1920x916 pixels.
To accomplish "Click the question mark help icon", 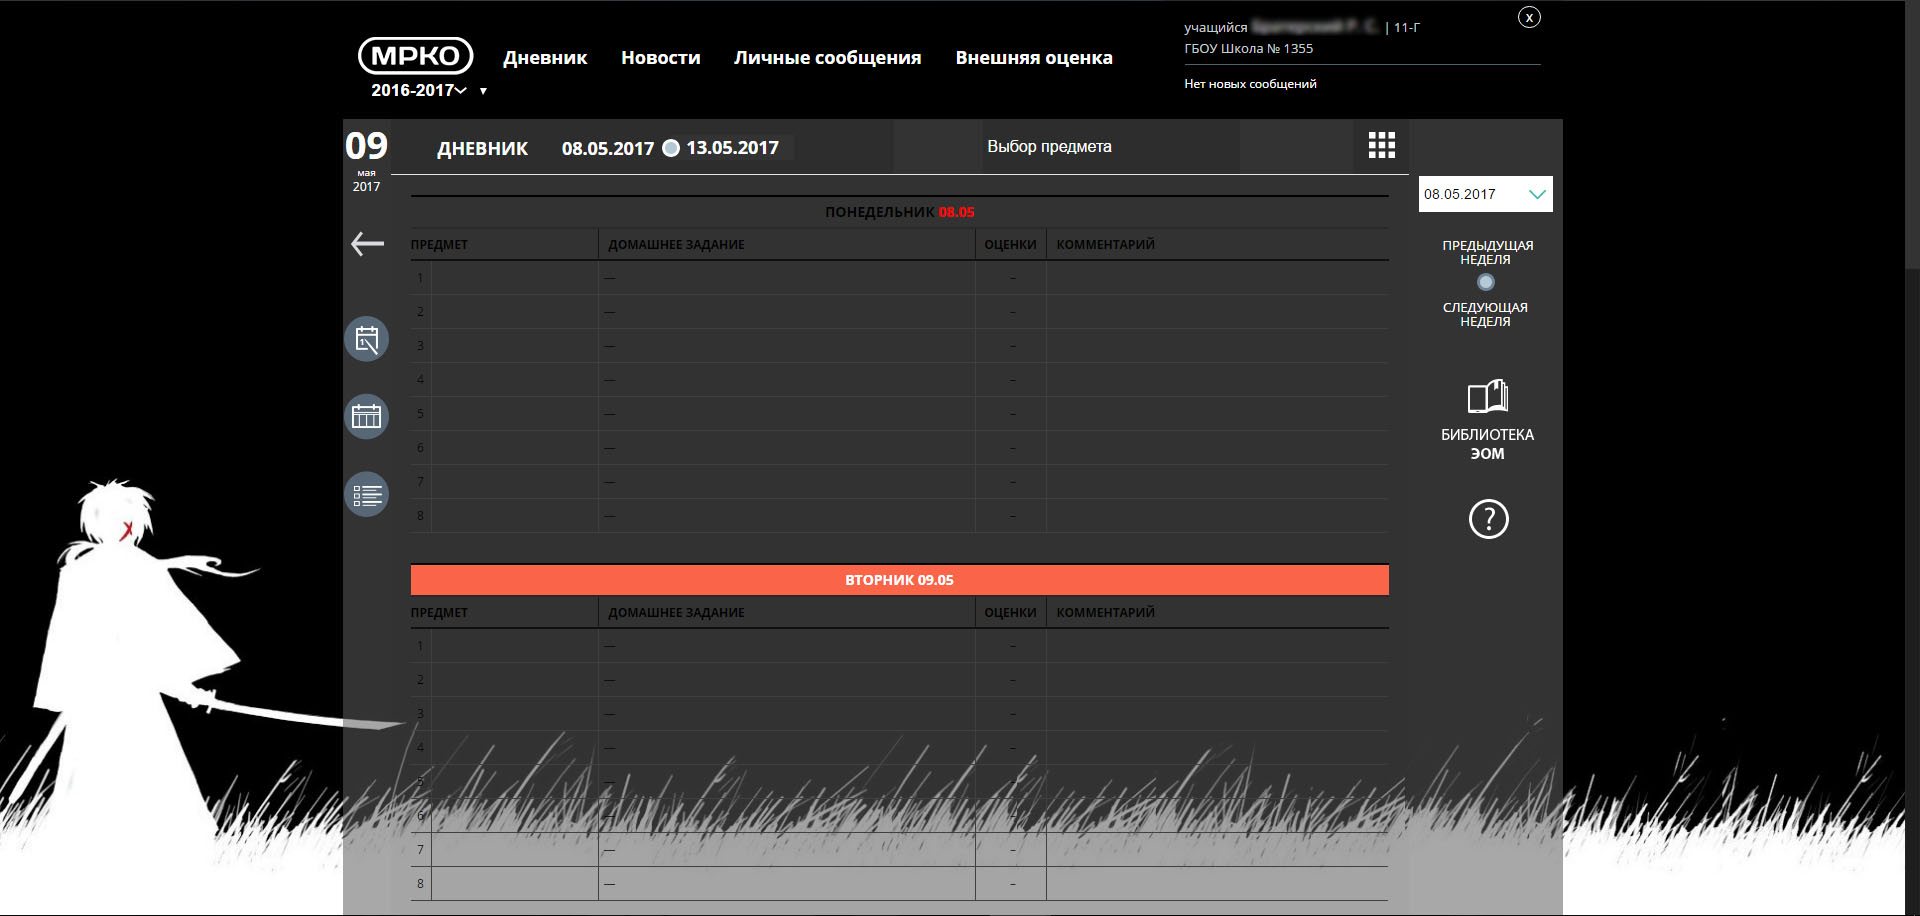I will tap(1488, 519).
